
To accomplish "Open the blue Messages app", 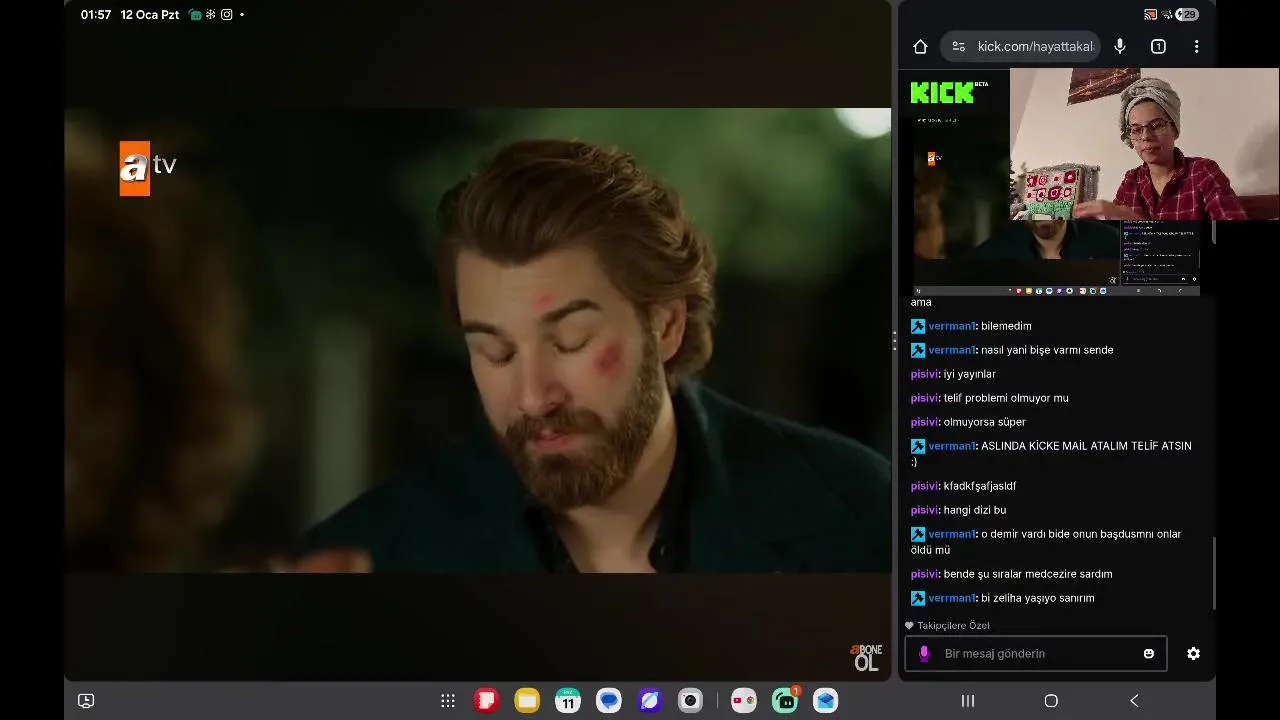I will [609, 701].
